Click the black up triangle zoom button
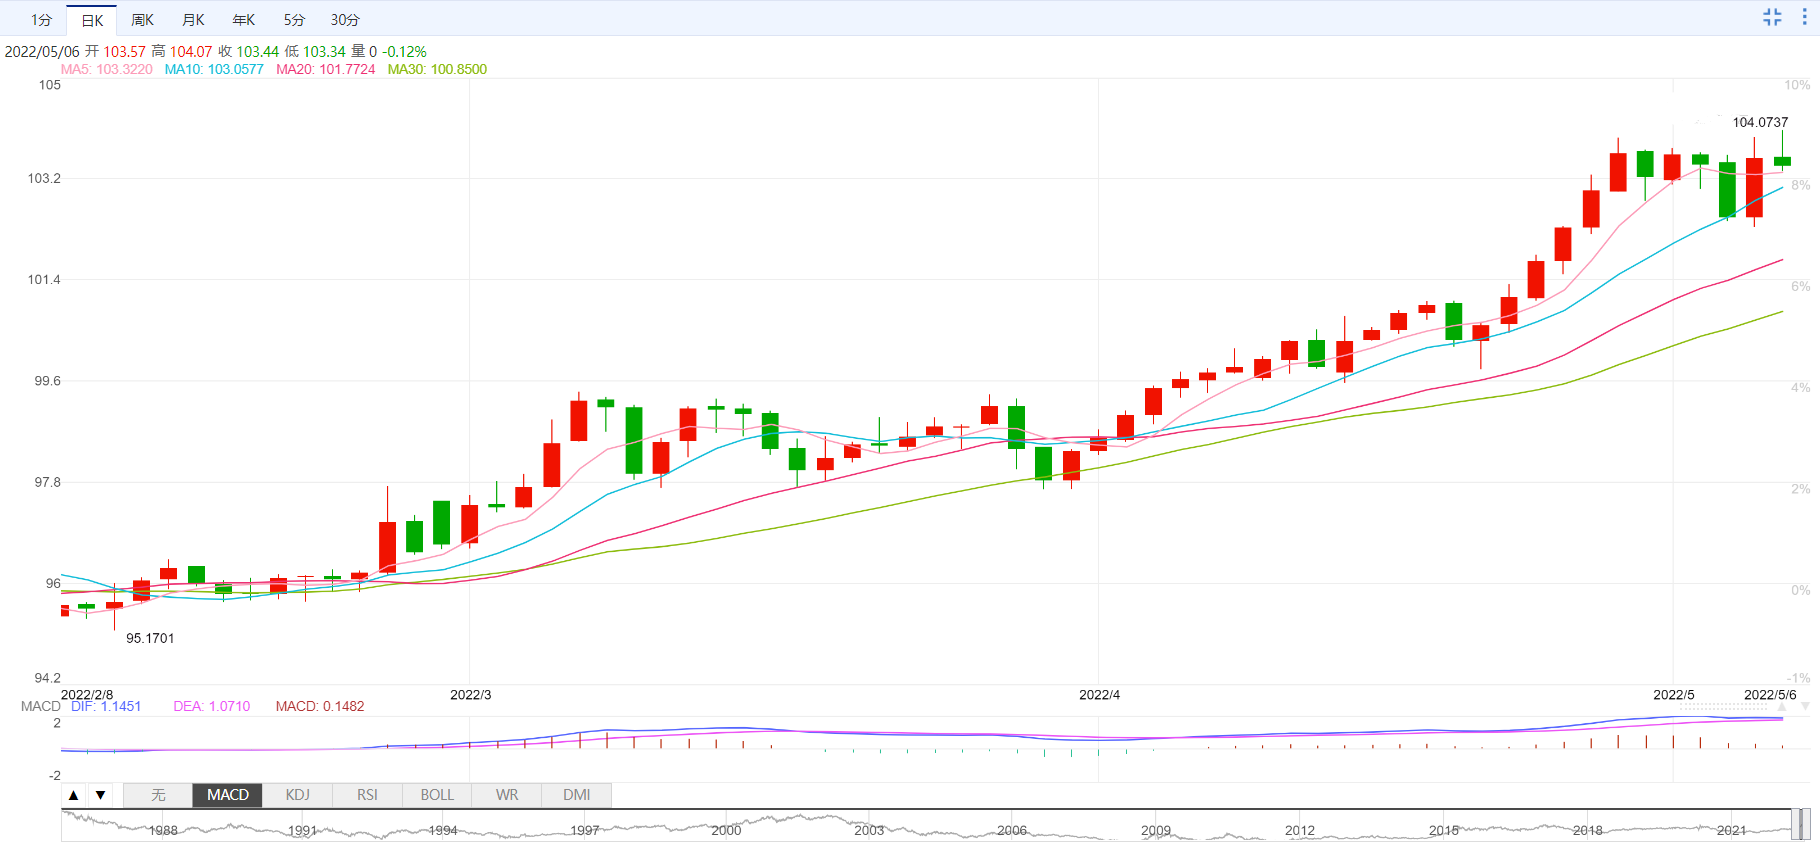This screenshot has width=1820, height=853. point(74,795)
